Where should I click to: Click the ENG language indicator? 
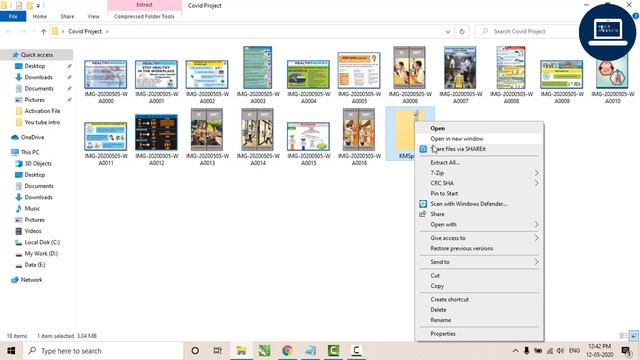click(x=574, y=351)
